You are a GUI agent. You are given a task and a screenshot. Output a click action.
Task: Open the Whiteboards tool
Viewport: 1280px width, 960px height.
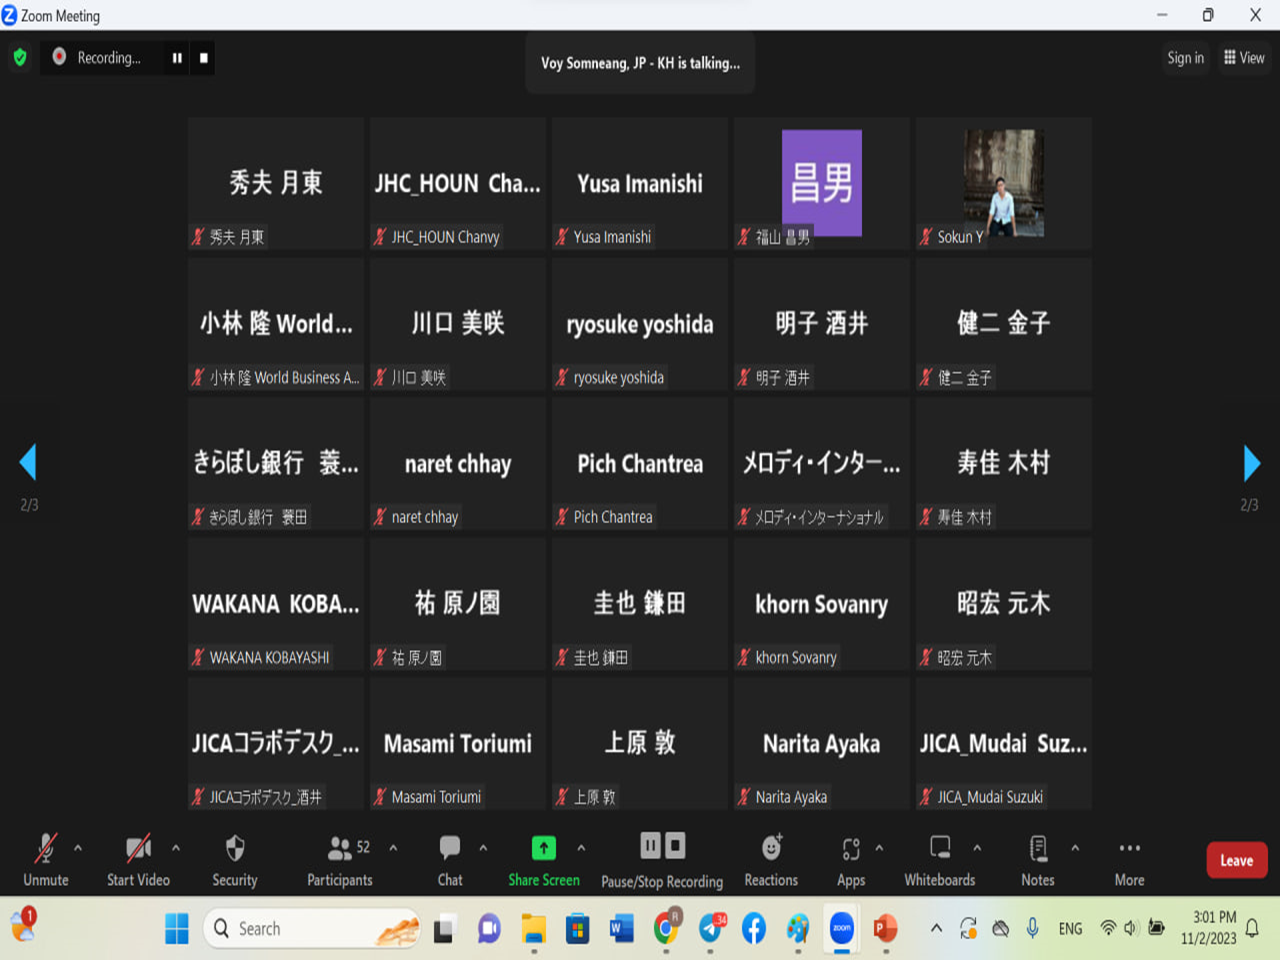[939, 860]
